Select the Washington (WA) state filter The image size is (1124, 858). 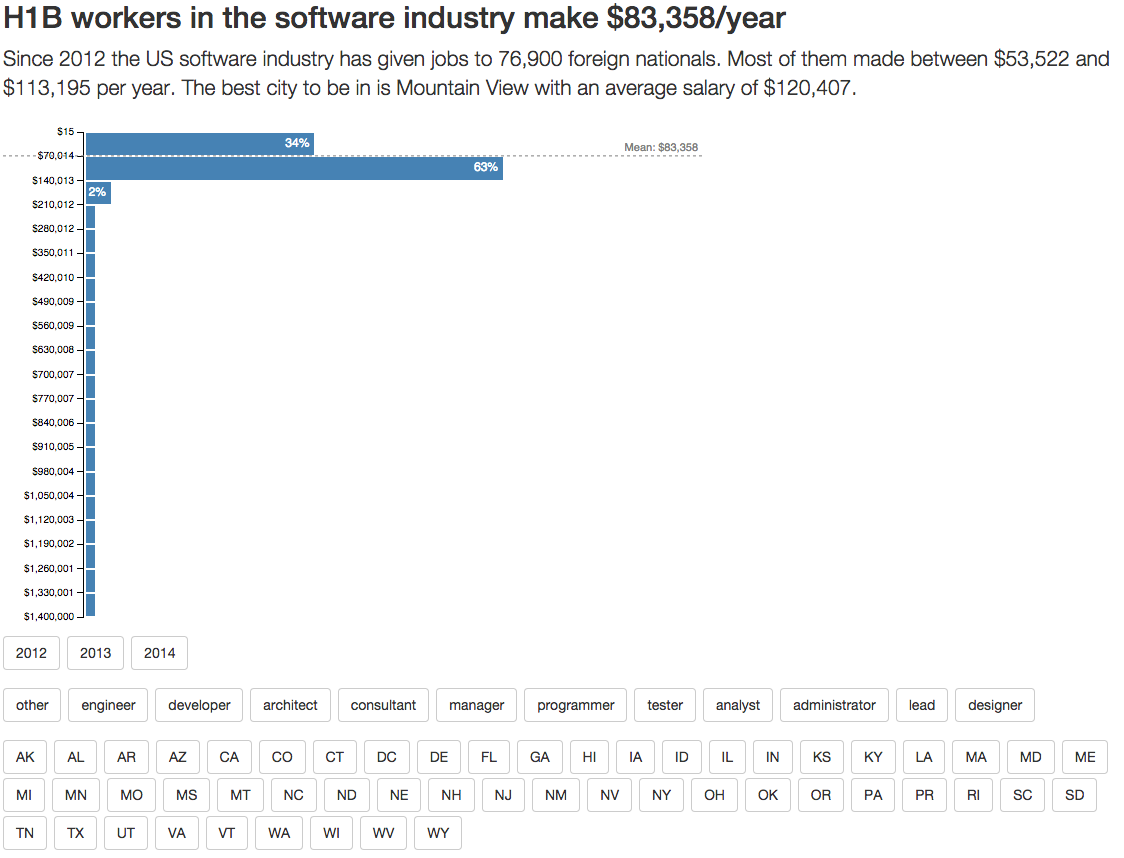278,833
